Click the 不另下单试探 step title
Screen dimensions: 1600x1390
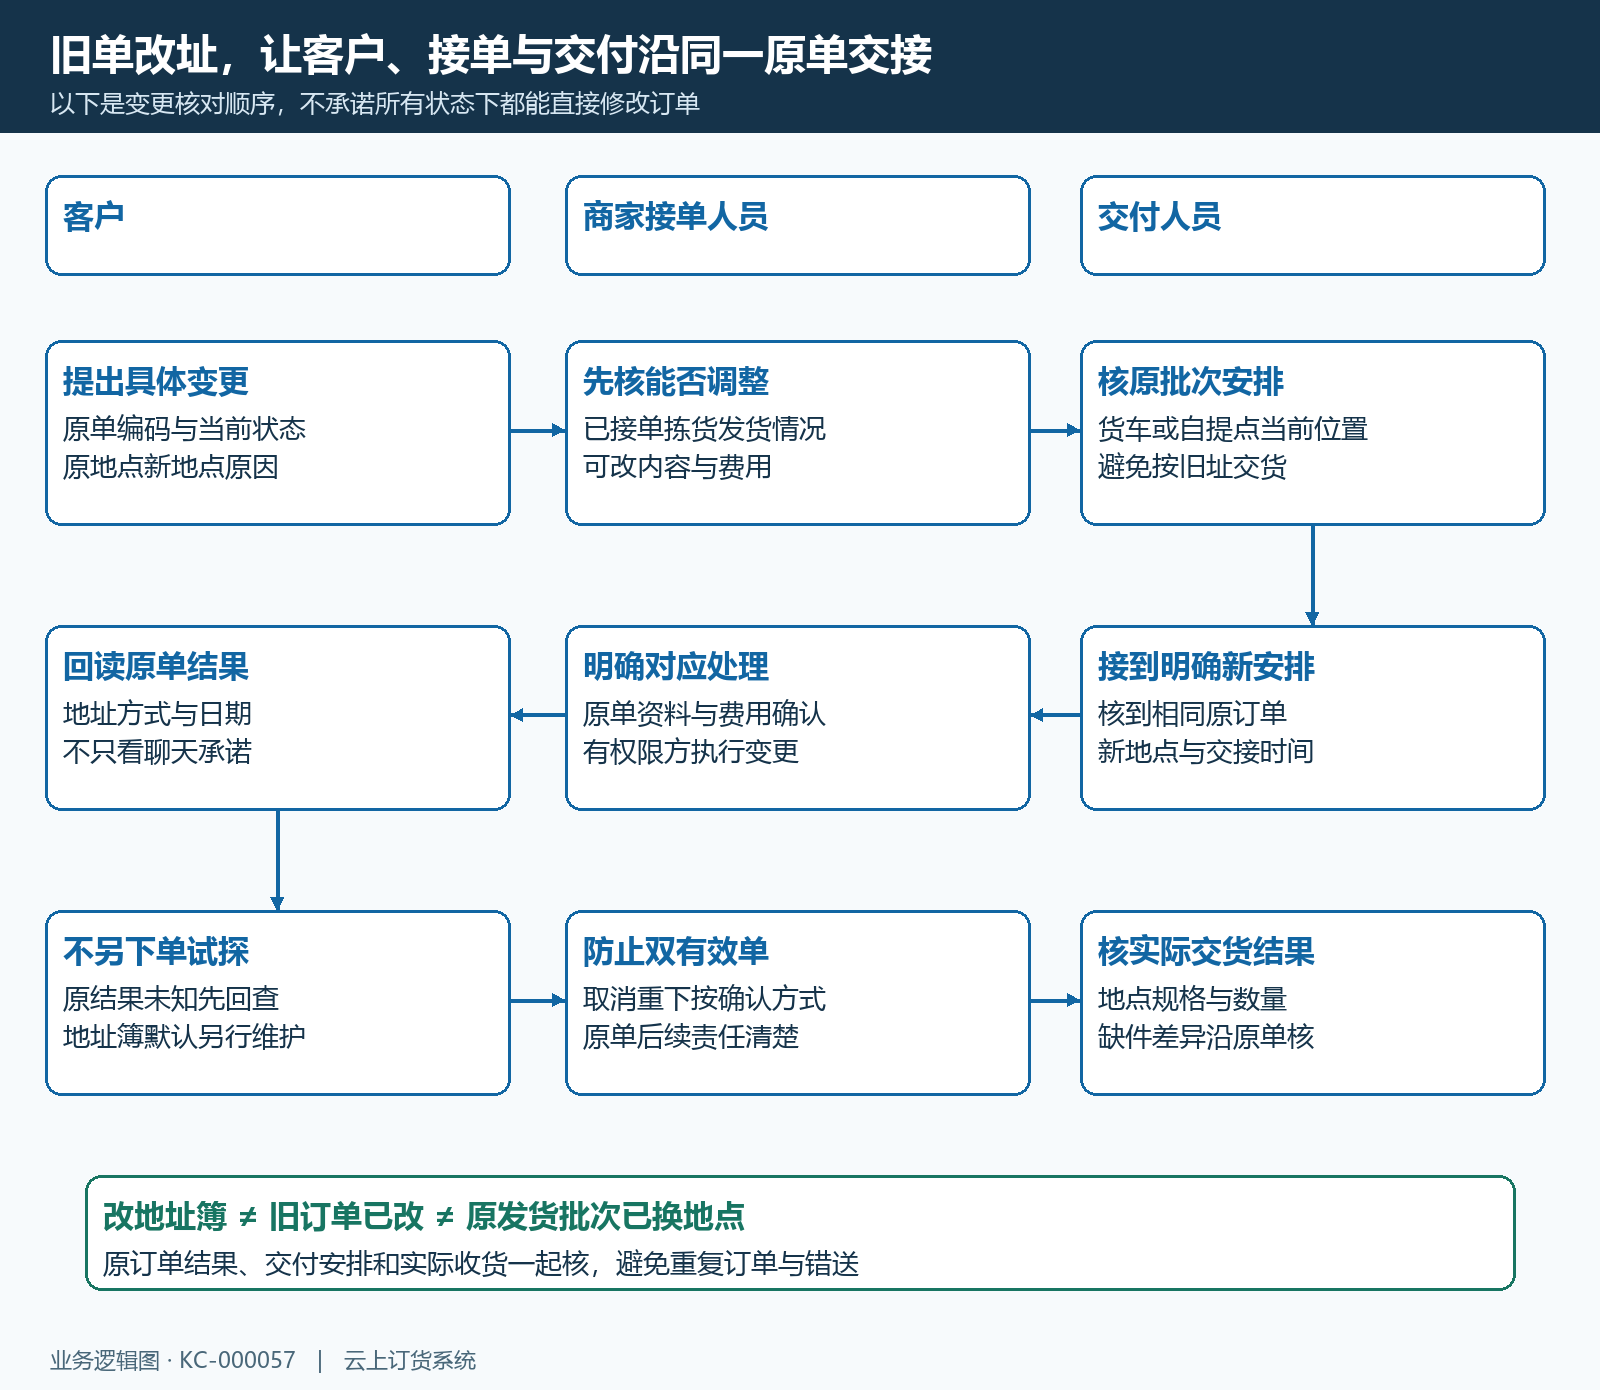(x=156, y=952)
